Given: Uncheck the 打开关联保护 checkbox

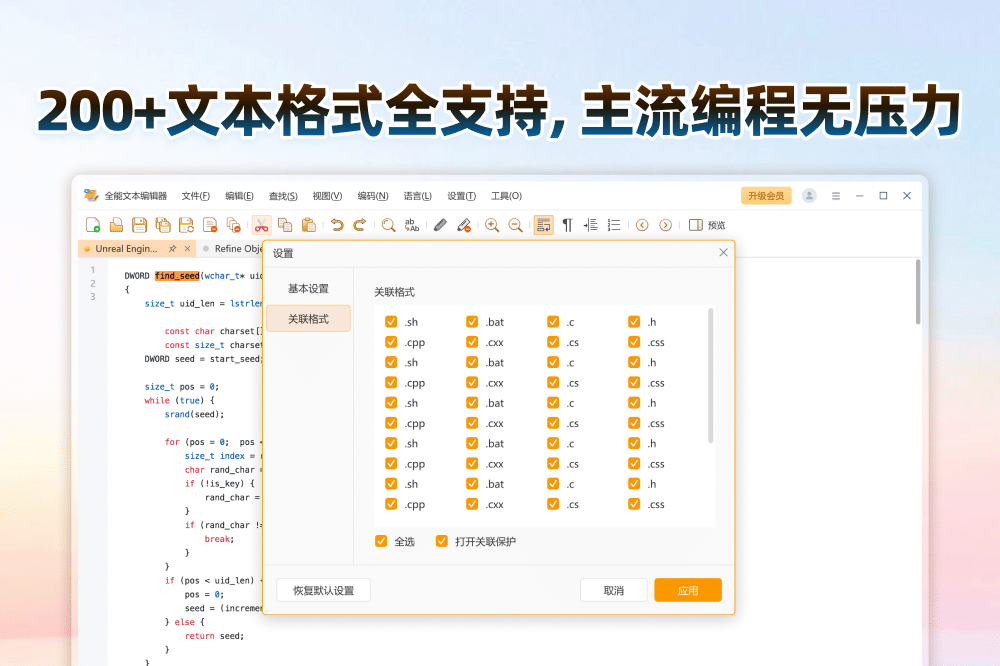Looking at the screenshot, I should pos(441,541).
